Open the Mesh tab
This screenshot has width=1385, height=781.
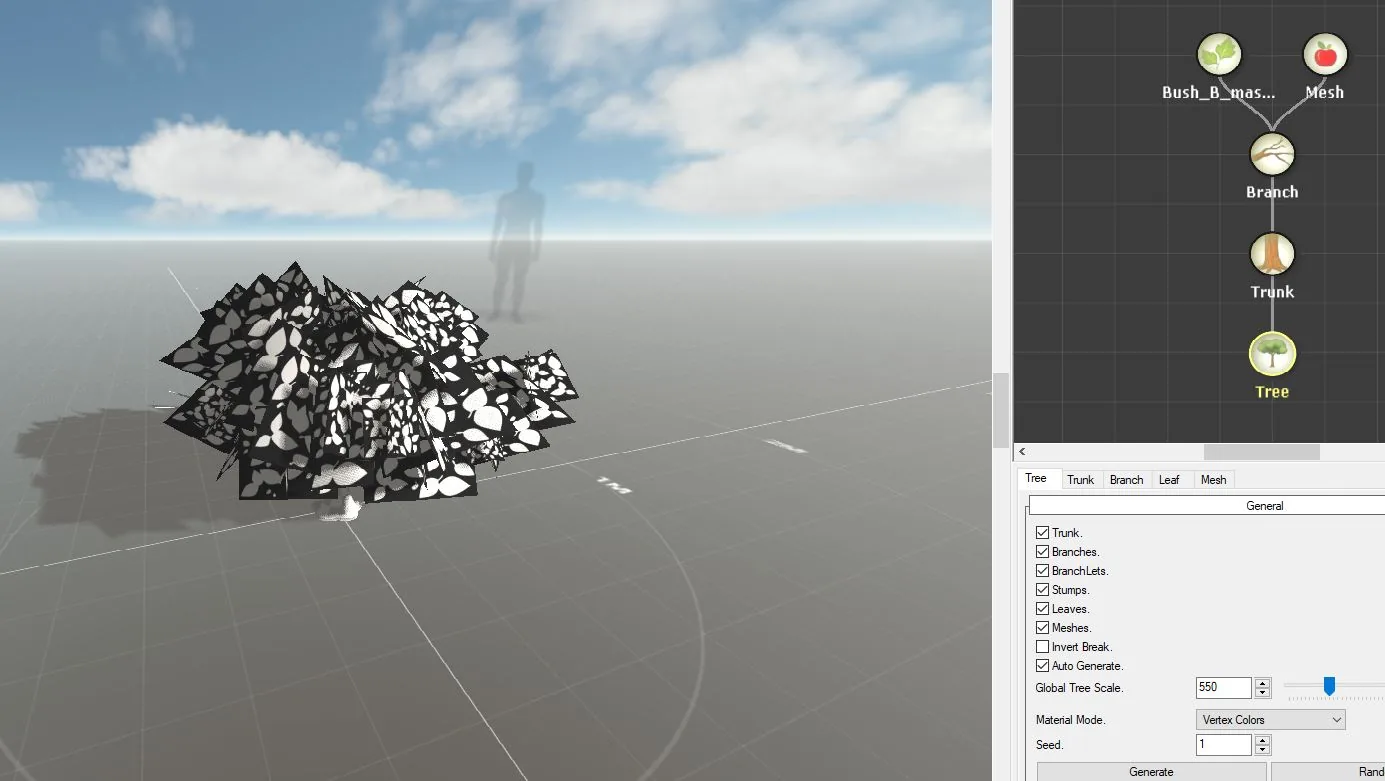pyautogui.click(x=1213, y=480)
